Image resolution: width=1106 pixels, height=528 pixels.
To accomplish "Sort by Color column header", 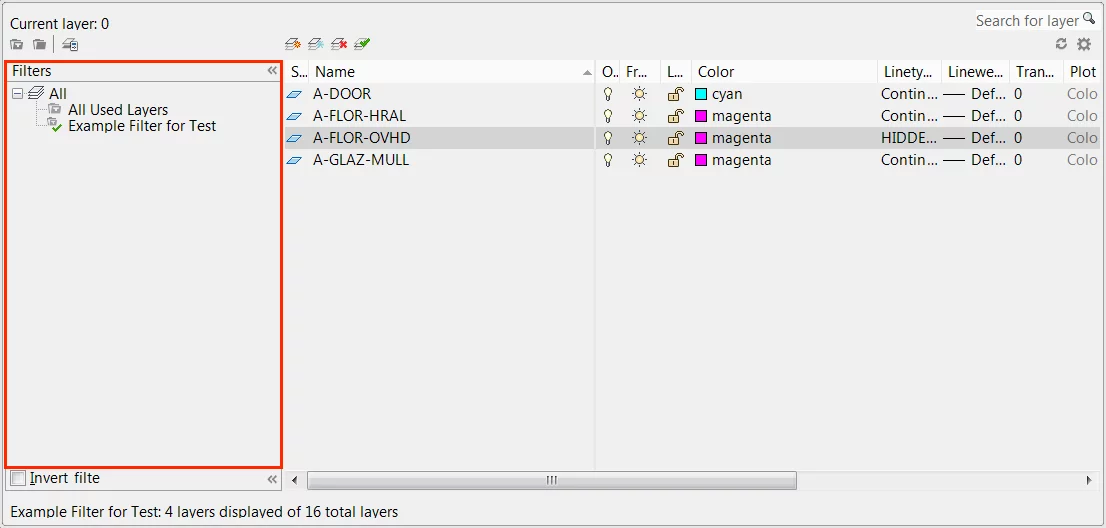I will point(784,72).
